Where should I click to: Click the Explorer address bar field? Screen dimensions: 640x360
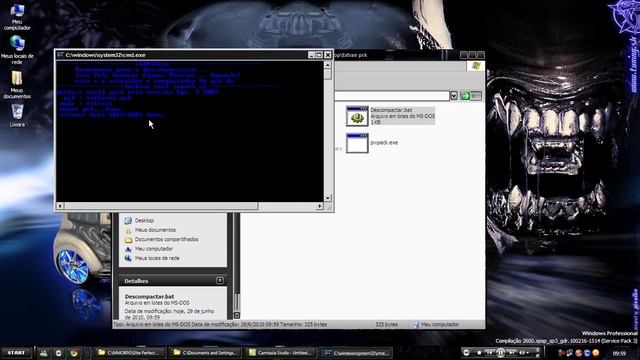[392, 96]
